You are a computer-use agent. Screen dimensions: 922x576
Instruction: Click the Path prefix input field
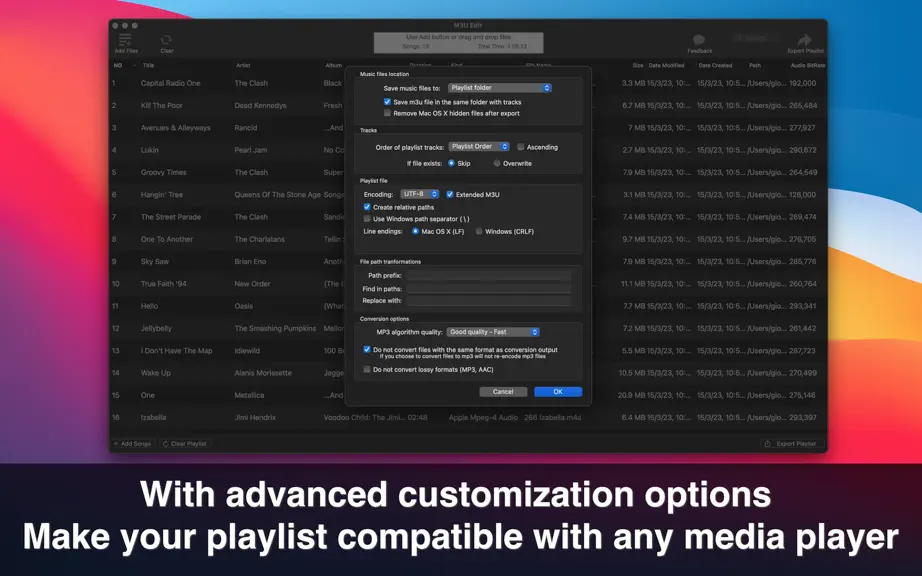(x=489, y=275)
